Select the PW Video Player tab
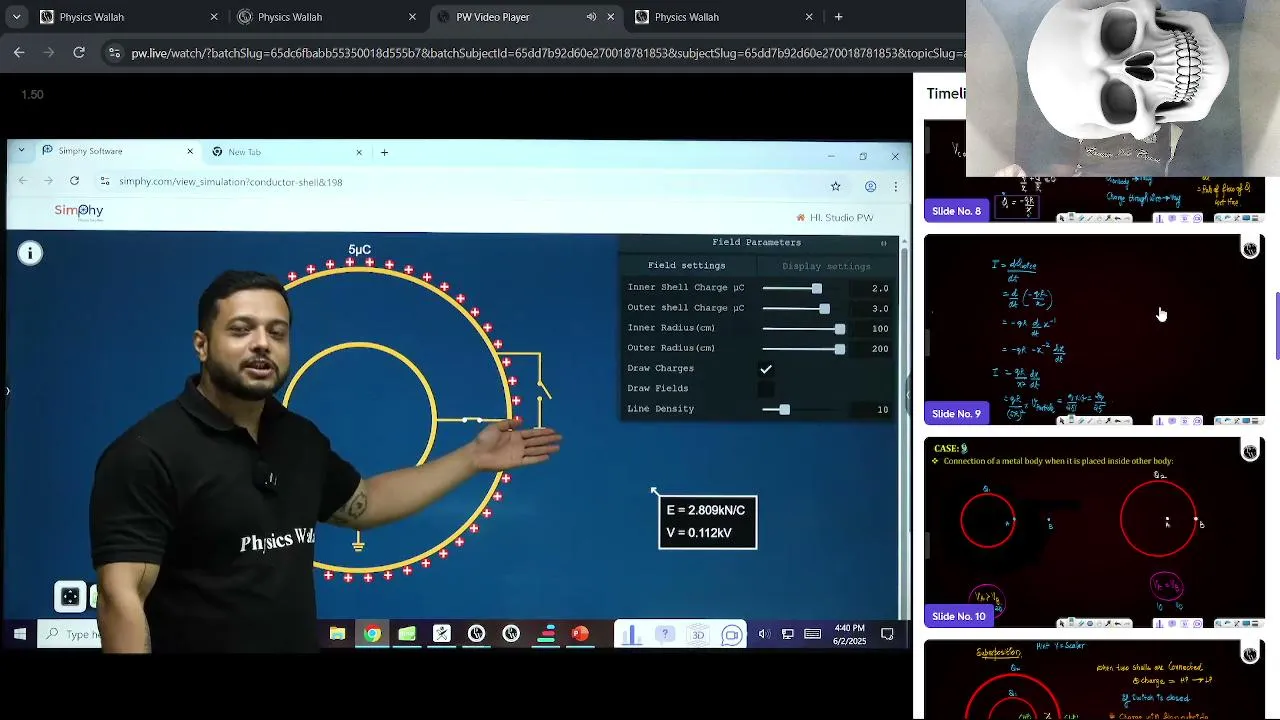 pos(526,17)
